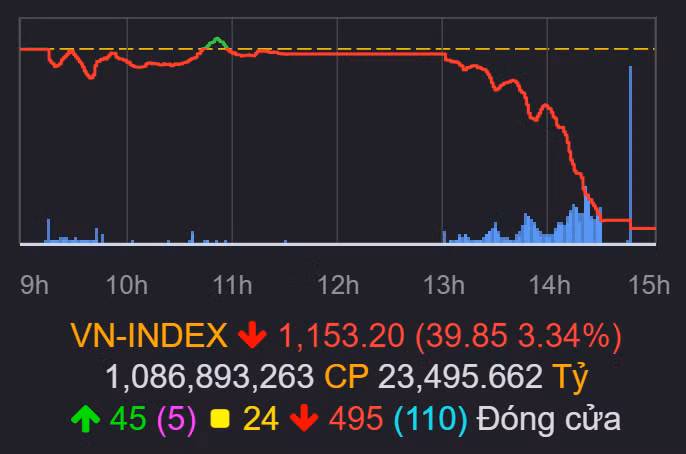Click the 15h time axis label
This screenshot has height=454, width=686.
[x=649, y=285]
